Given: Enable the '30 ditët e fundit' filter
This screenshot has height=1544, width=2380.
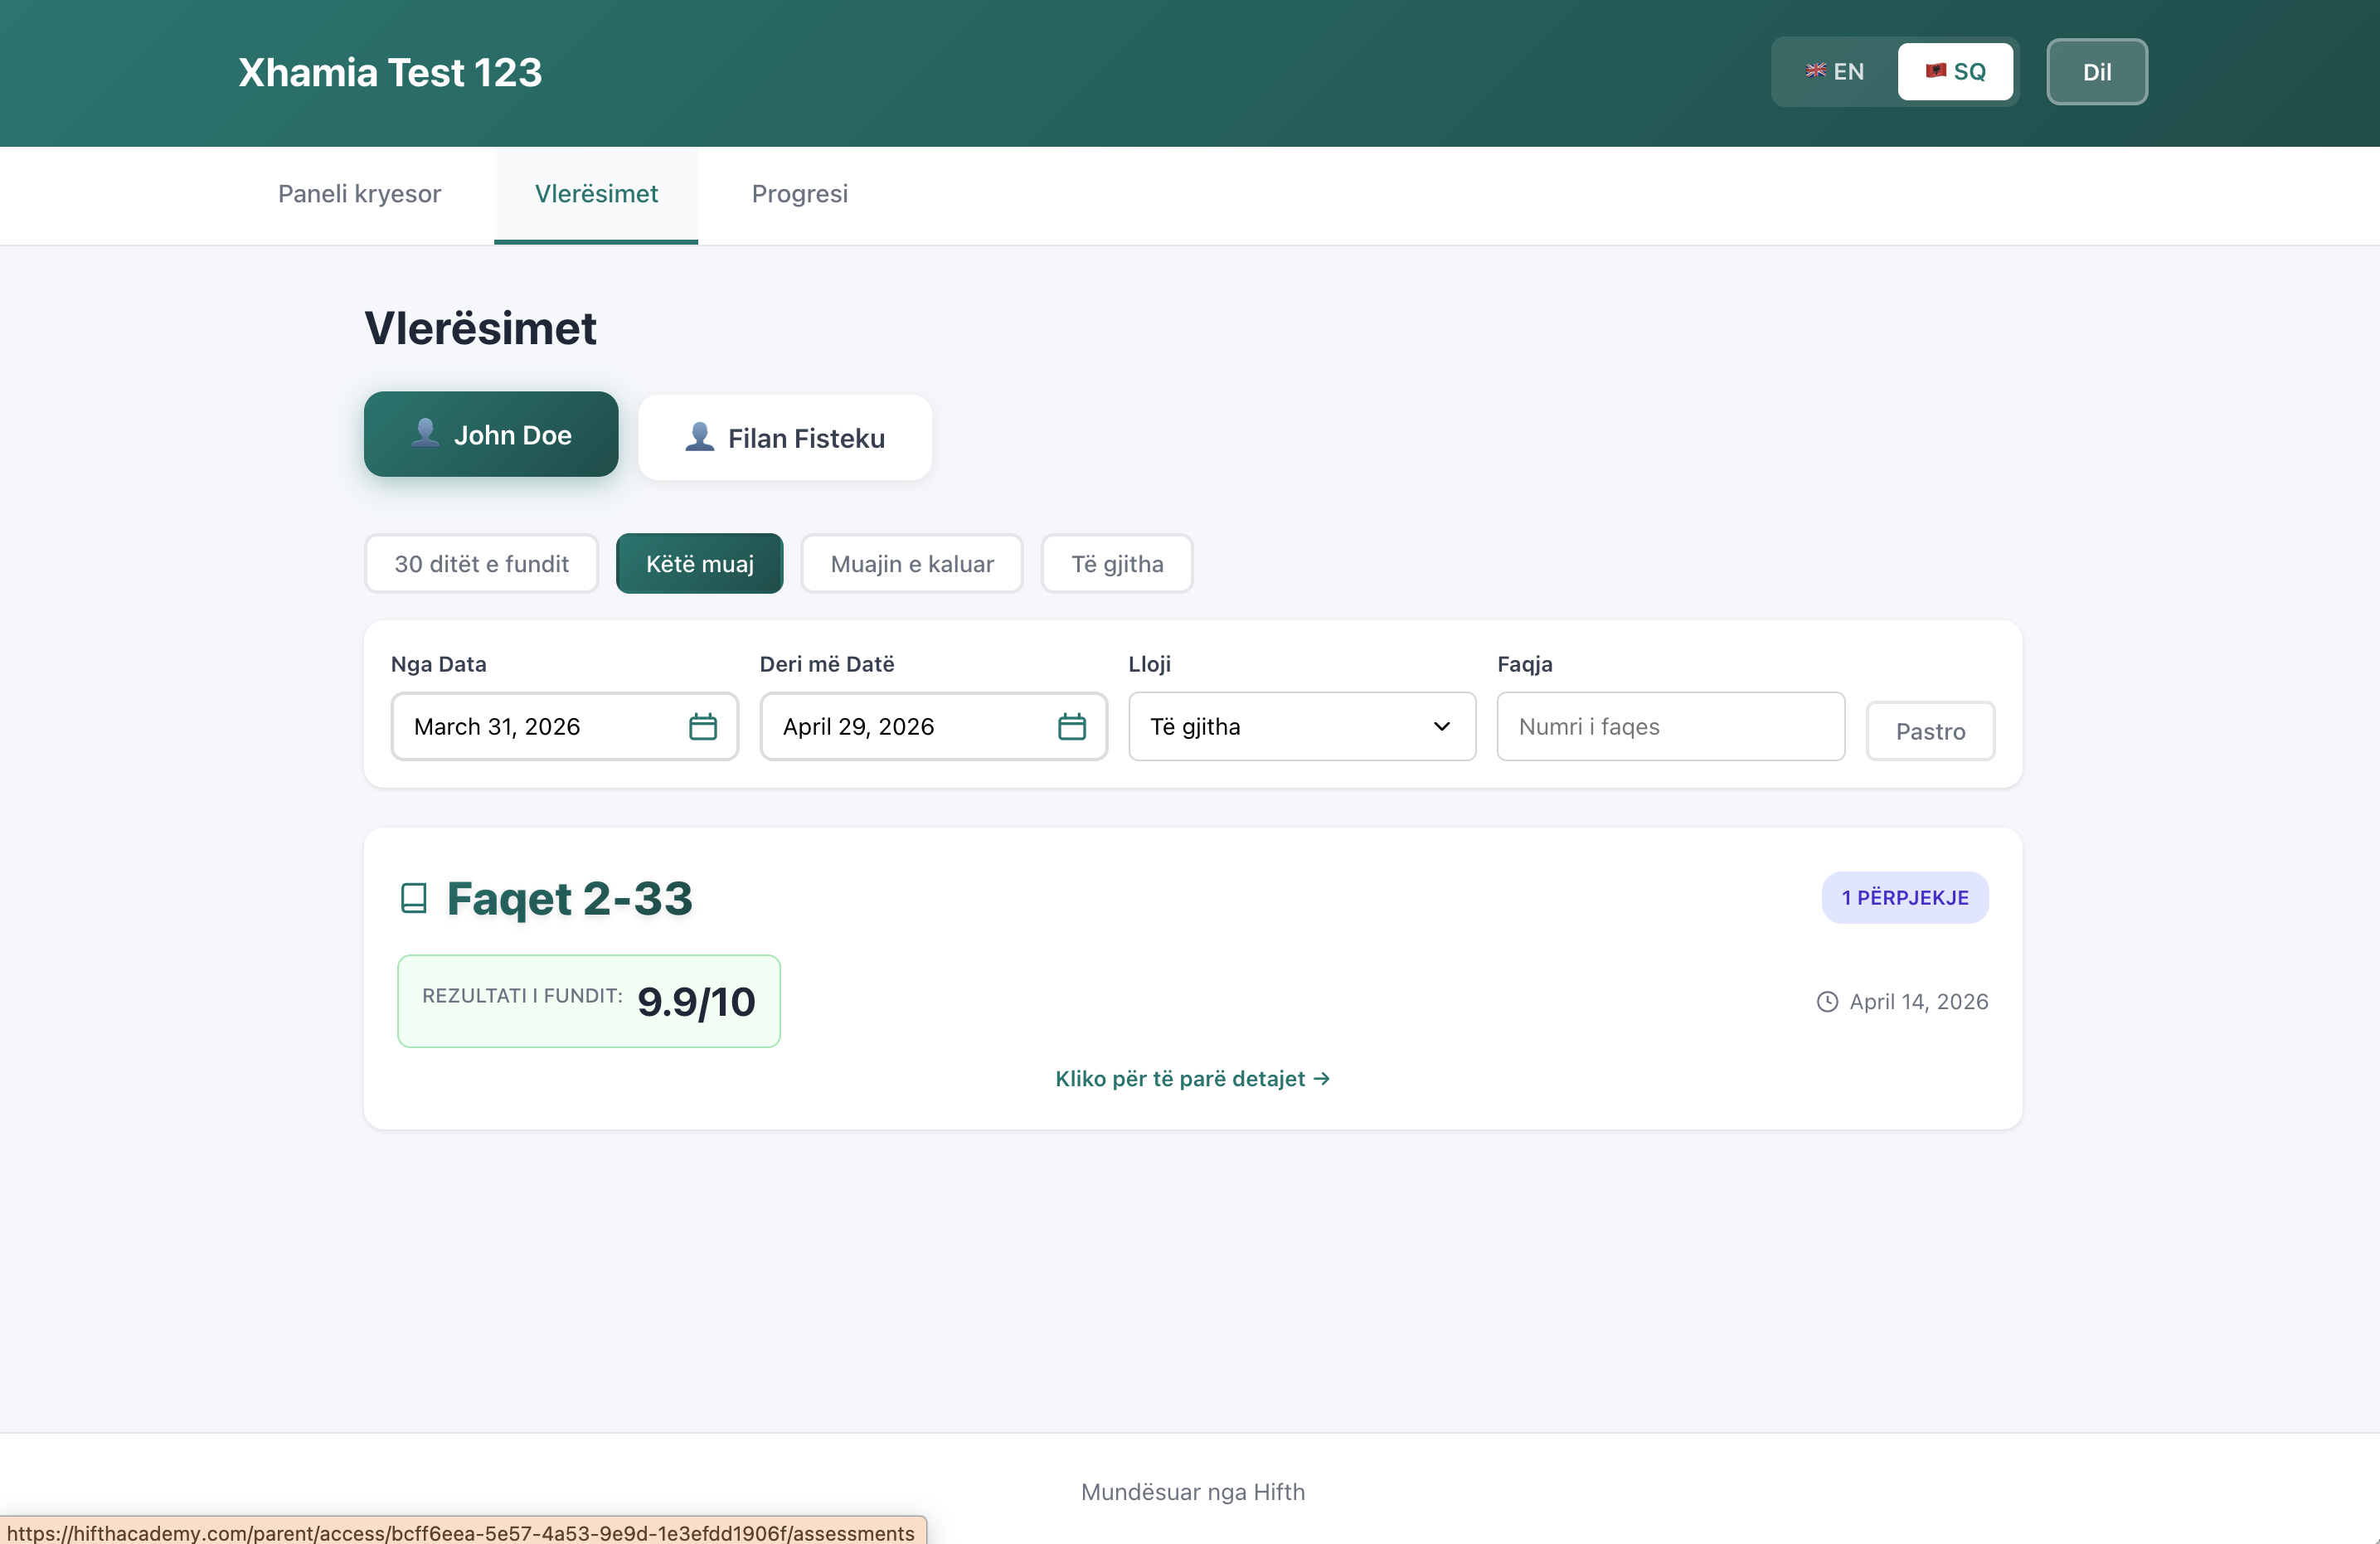Looking at the screenshot, I should click(481, 564).
